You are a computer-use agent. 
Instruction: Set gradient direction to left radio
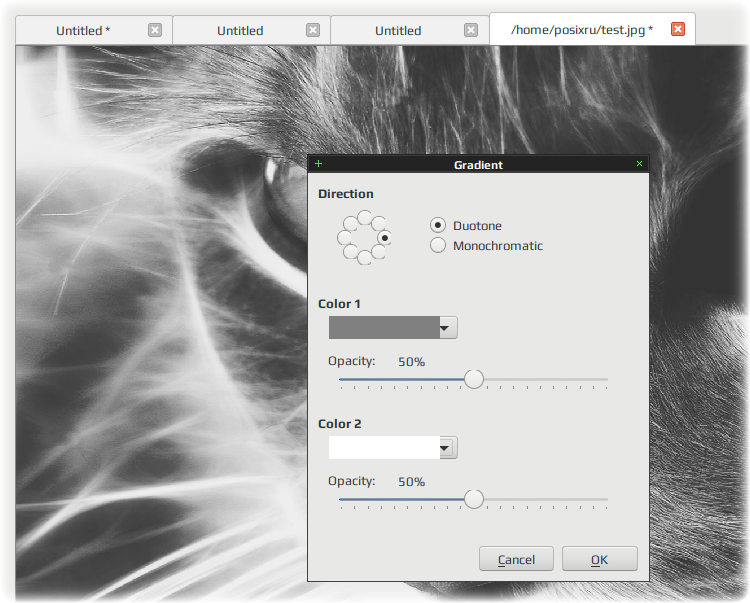[x=344, y=238]
